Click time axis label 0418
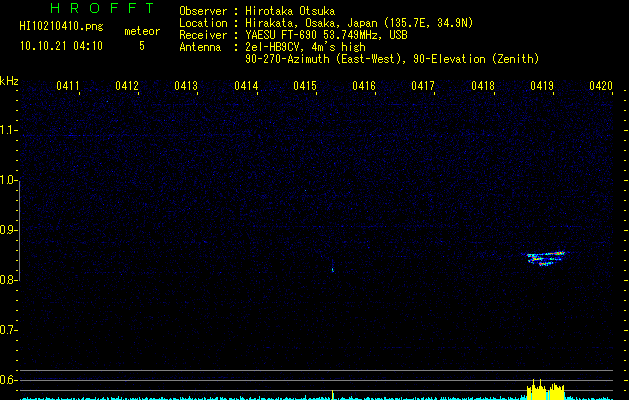Viewport: 629px width, 400px height. (x=483, y=86)
